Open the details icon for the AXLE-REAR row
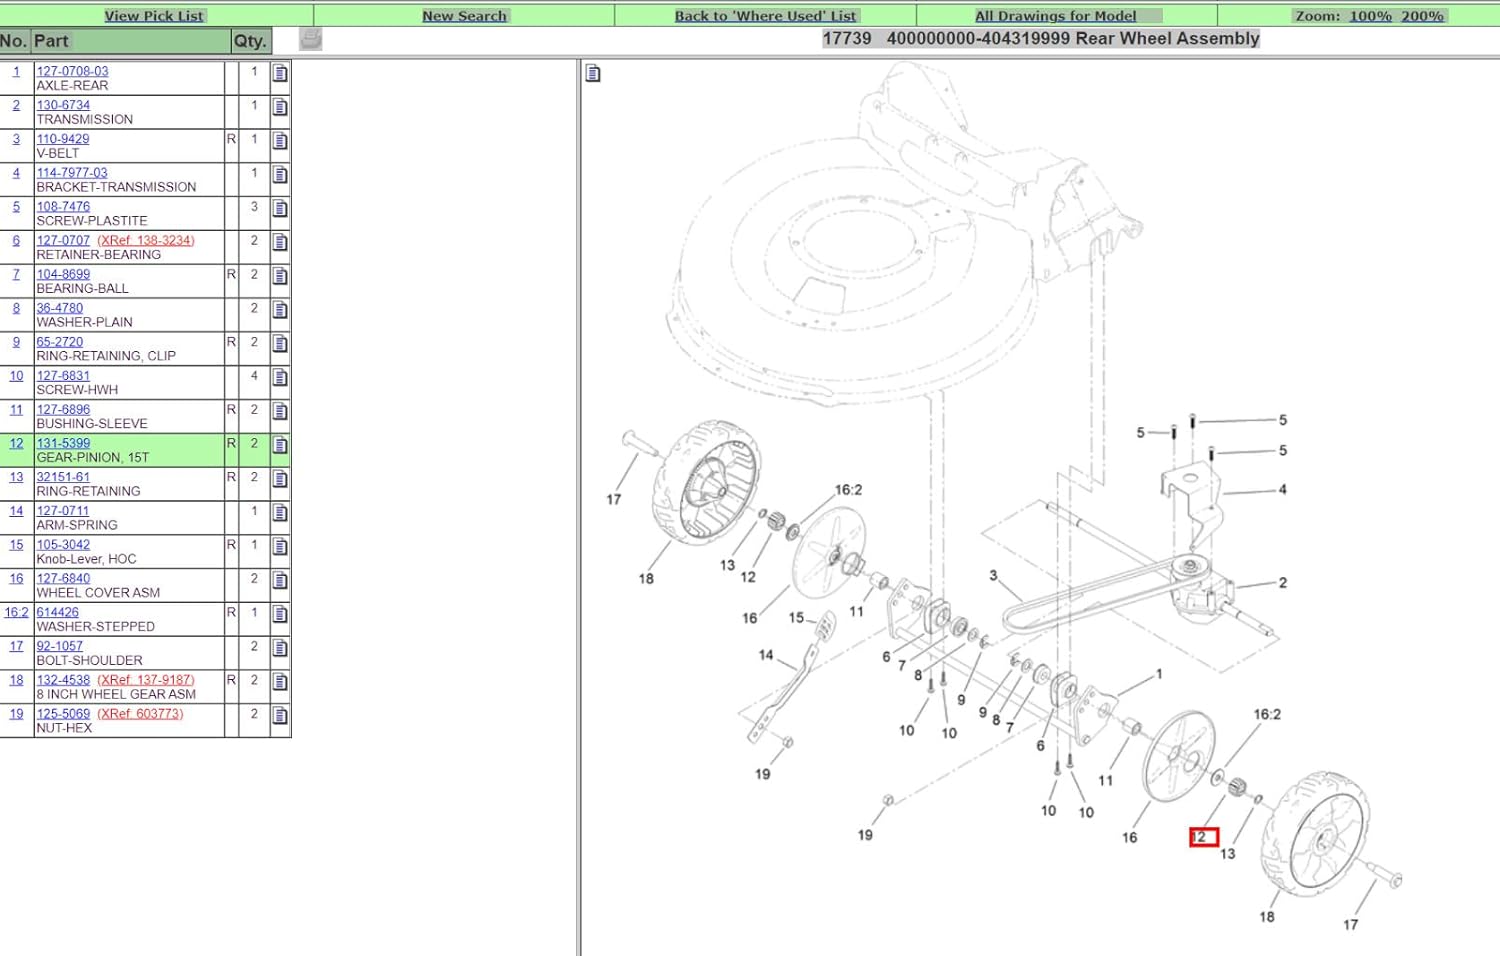The height and width of the screenshot is (956, 1500). point(281,73)
